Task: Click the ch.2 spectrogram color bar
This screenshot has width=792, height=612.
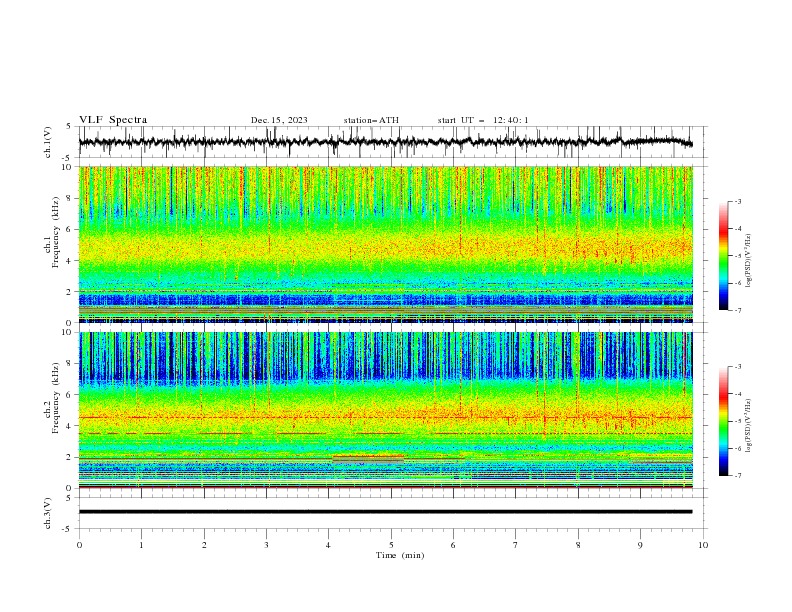Action: 723,421
